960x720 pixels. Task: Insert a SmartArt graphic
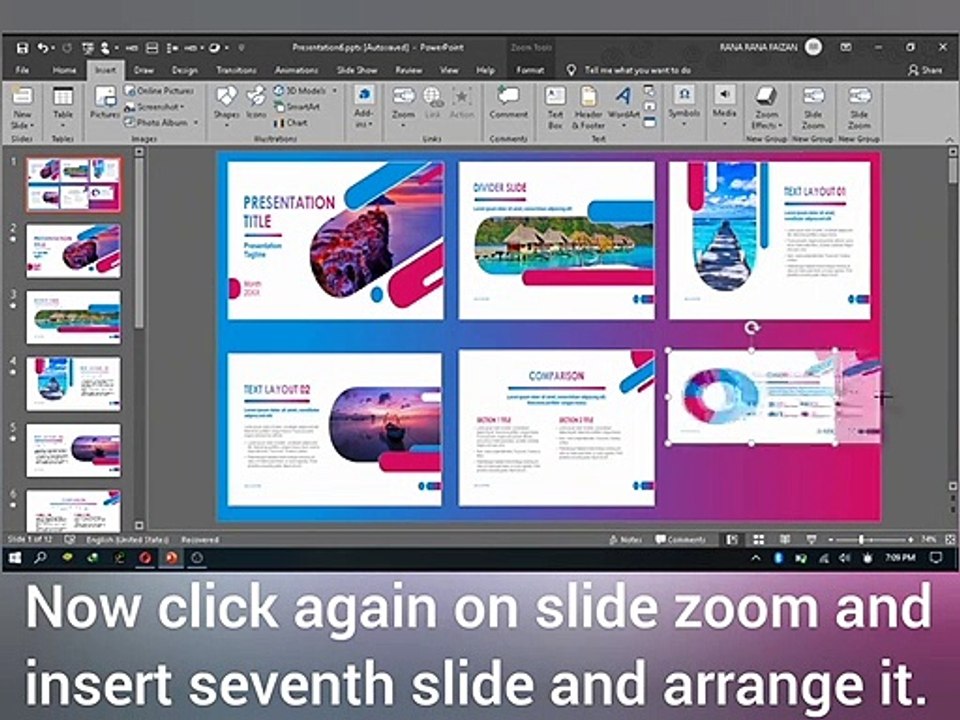297,107
